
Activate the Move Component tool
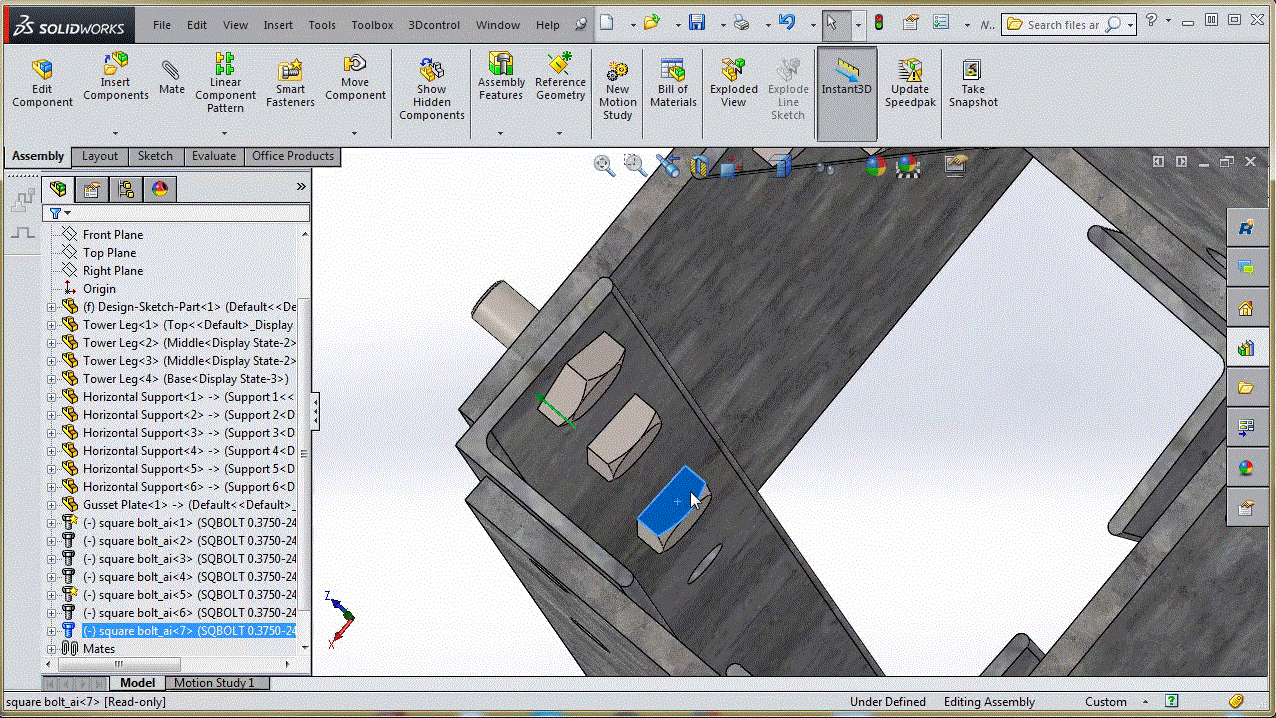(355, 78)
